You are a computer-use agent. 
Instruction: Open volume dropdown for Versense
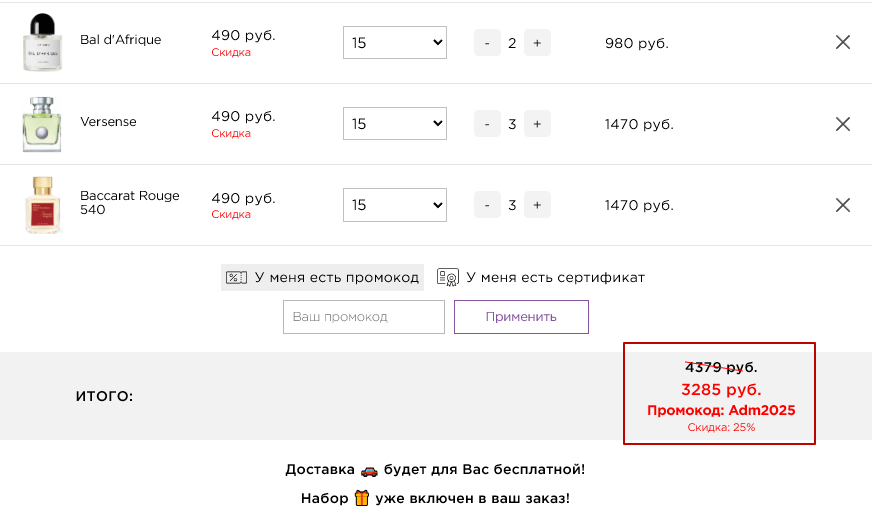pos(395,124)
